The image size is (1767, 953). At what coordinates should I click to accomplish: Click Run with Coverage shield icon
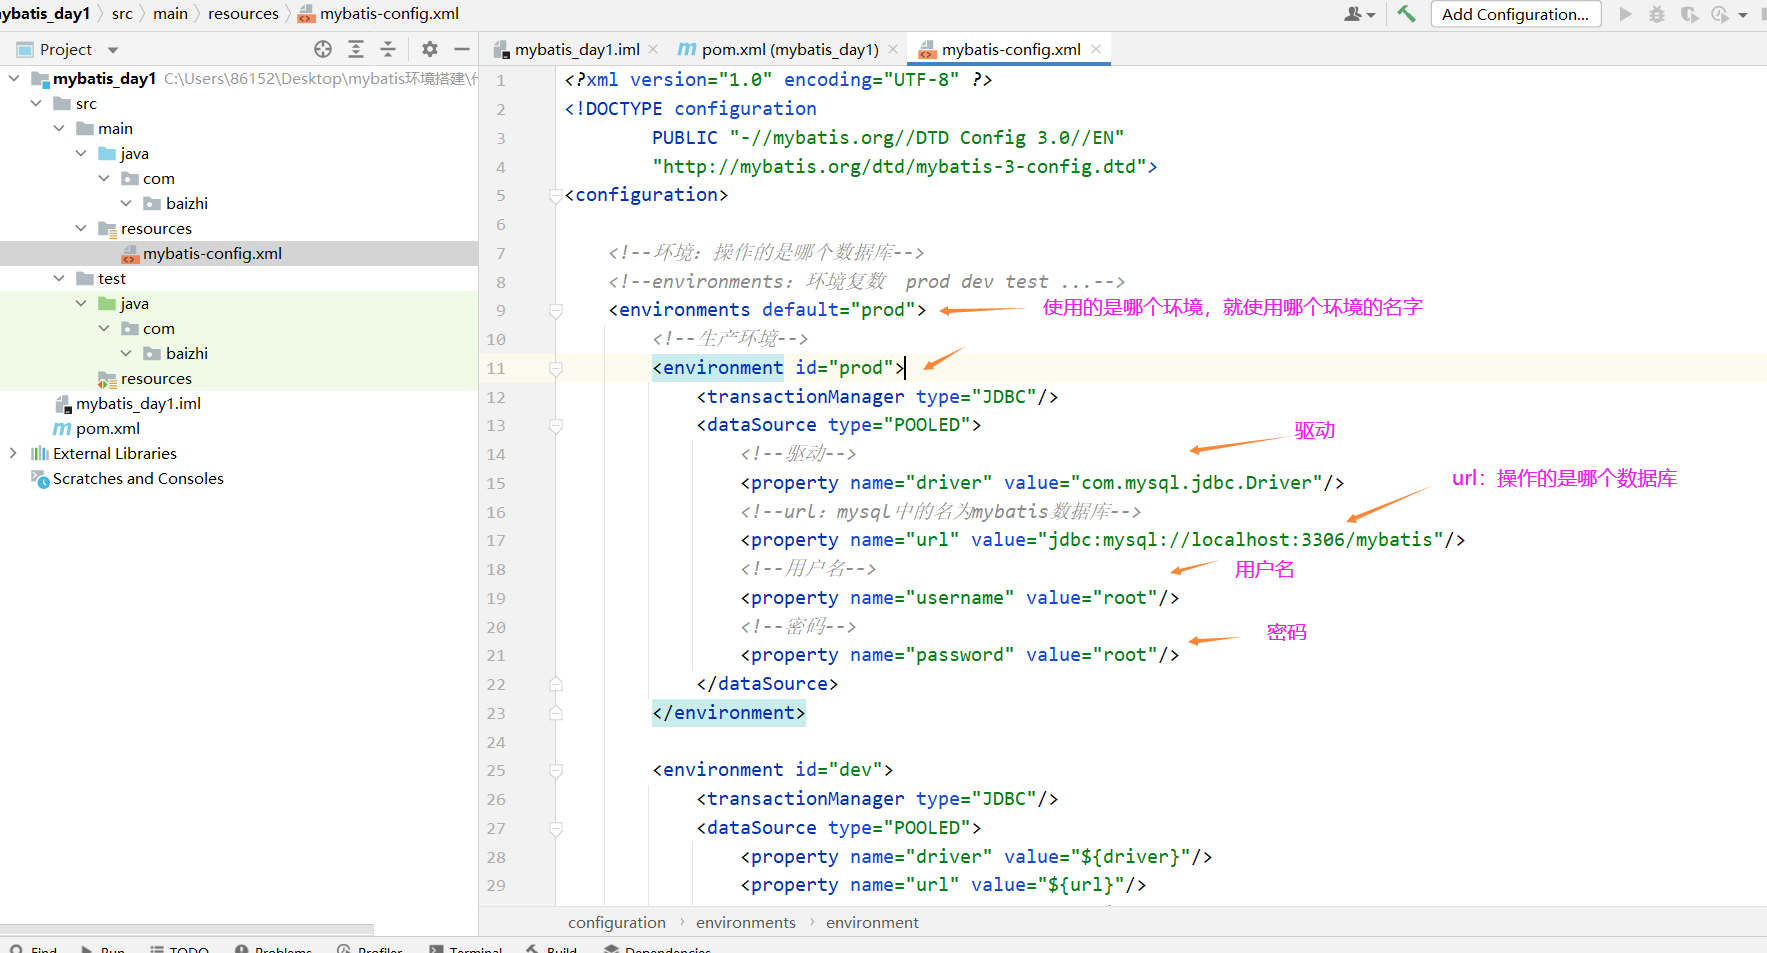pos(1689,14)
